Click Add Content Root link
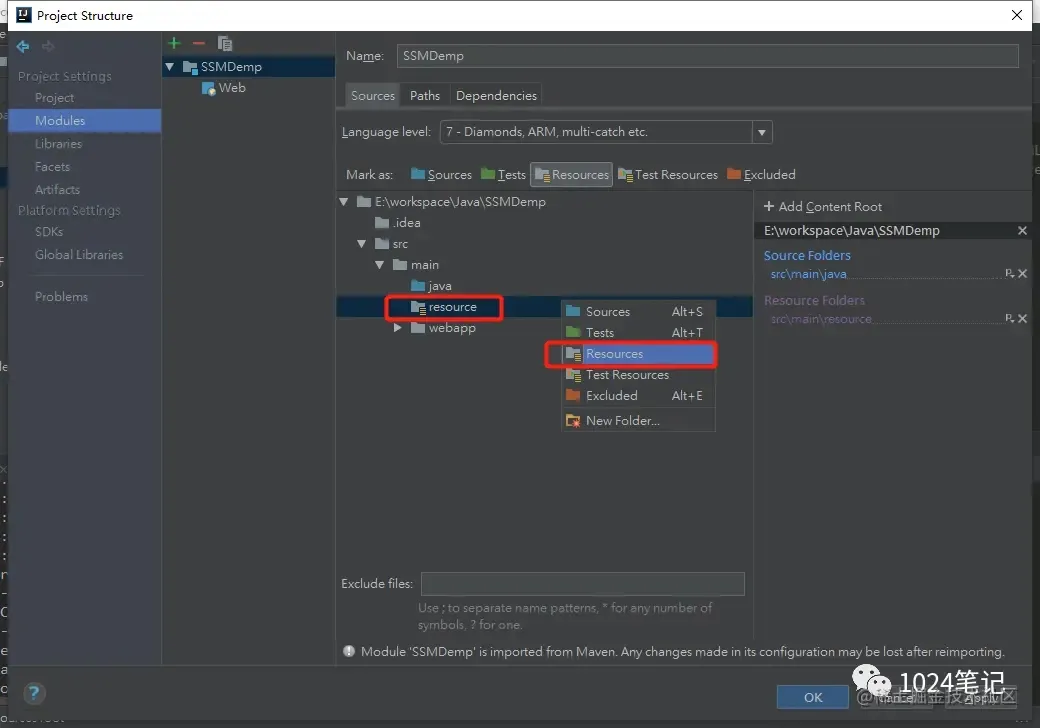 (x=822, y=207)
